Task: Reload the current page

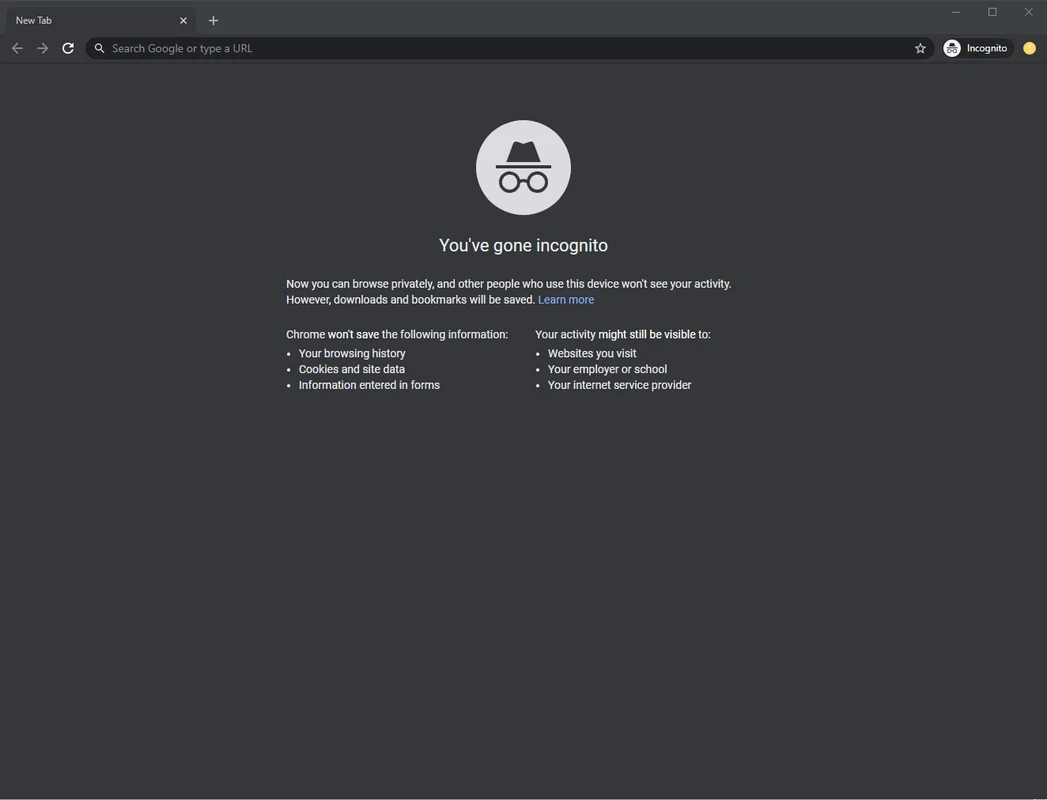Action: click(x=68, y=48)
